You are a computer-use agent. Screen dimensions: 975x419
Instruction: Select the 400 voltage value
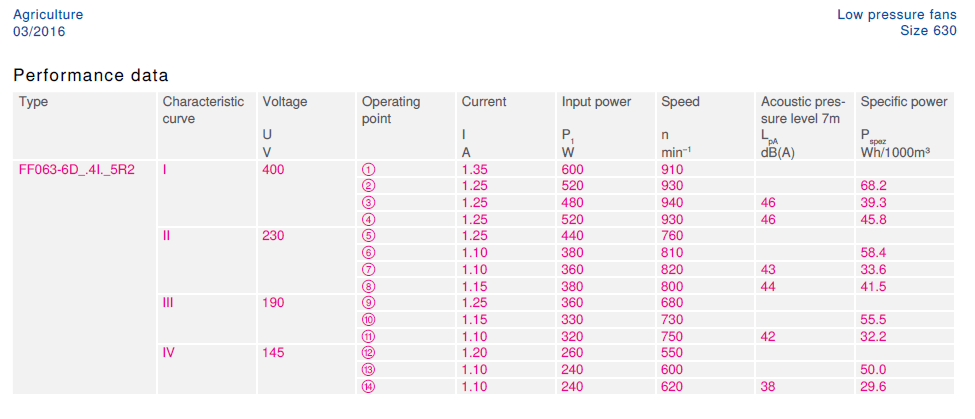tap(273, 170)
